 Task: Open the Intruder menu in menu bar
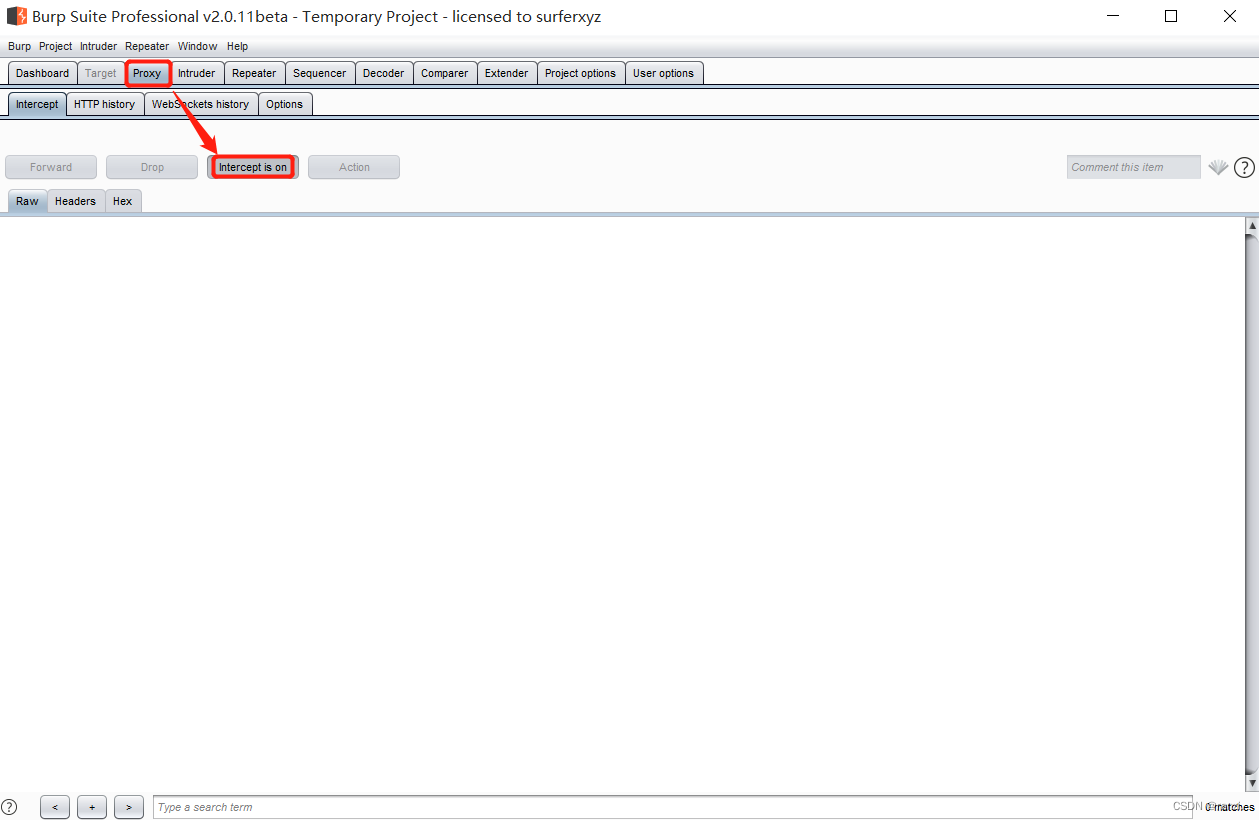pyautogui.click(x=98, y=46)
